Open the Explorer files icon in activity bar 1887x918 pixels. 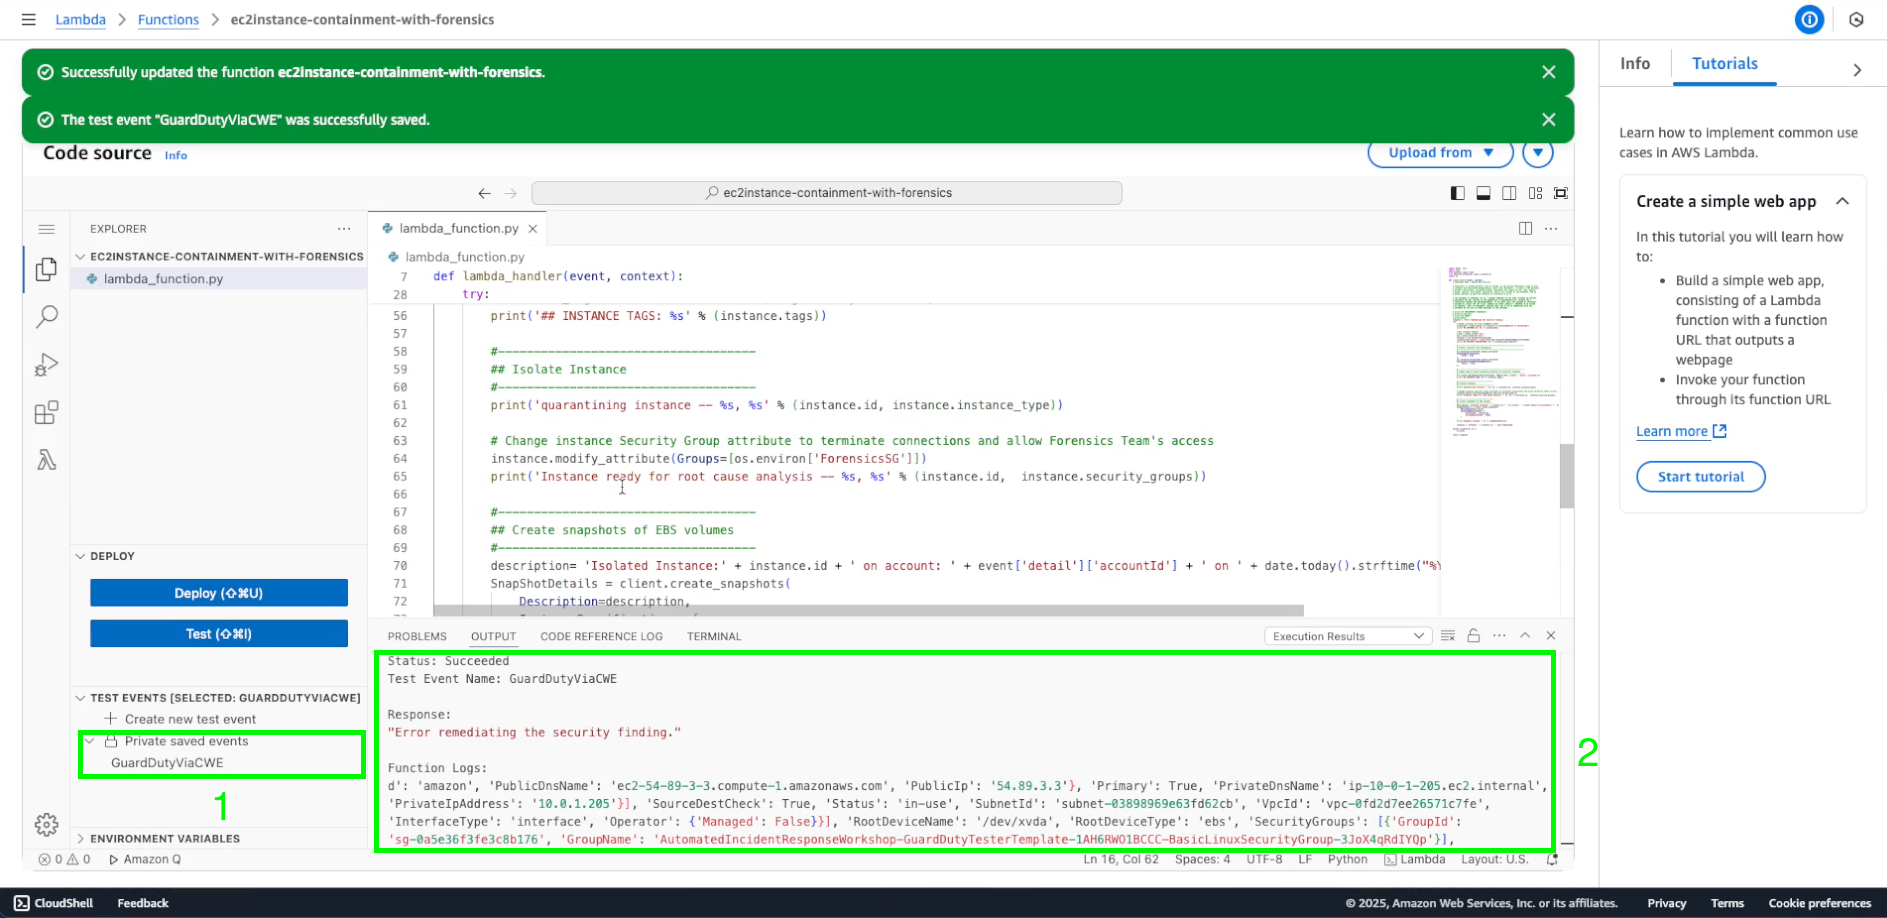tap(46, 269)
